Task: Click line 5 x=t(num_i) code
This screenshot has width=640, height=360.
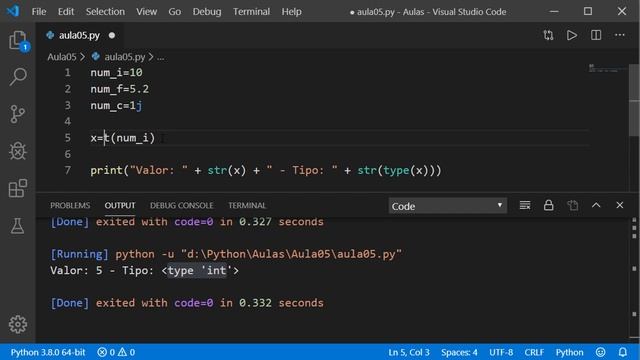Action: (123, 138)
